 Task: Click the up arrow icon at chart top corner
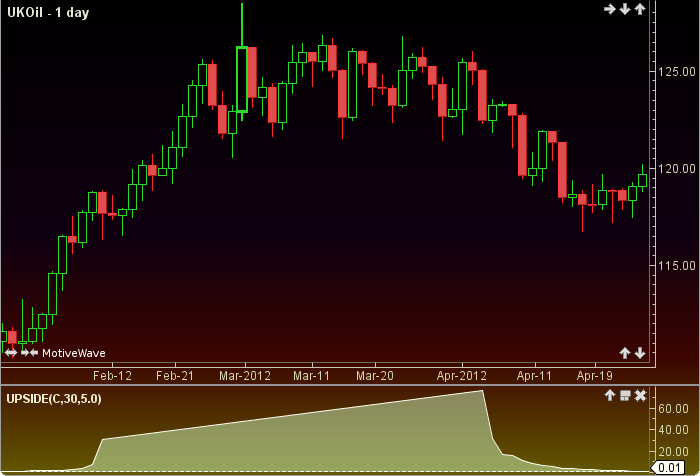[640, 9]
